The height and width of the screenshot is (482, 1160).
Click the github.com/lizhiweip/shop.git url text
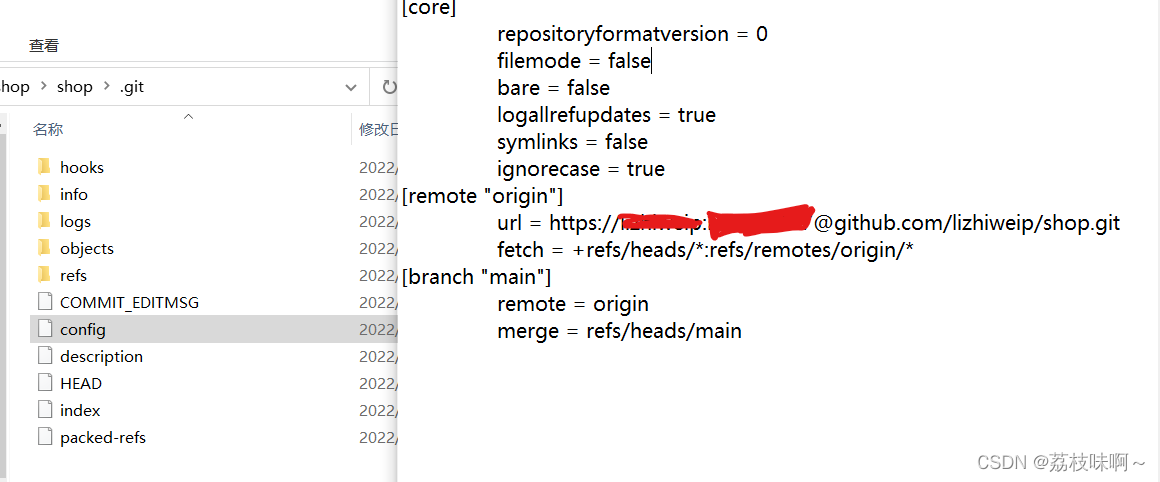point(977,223)
